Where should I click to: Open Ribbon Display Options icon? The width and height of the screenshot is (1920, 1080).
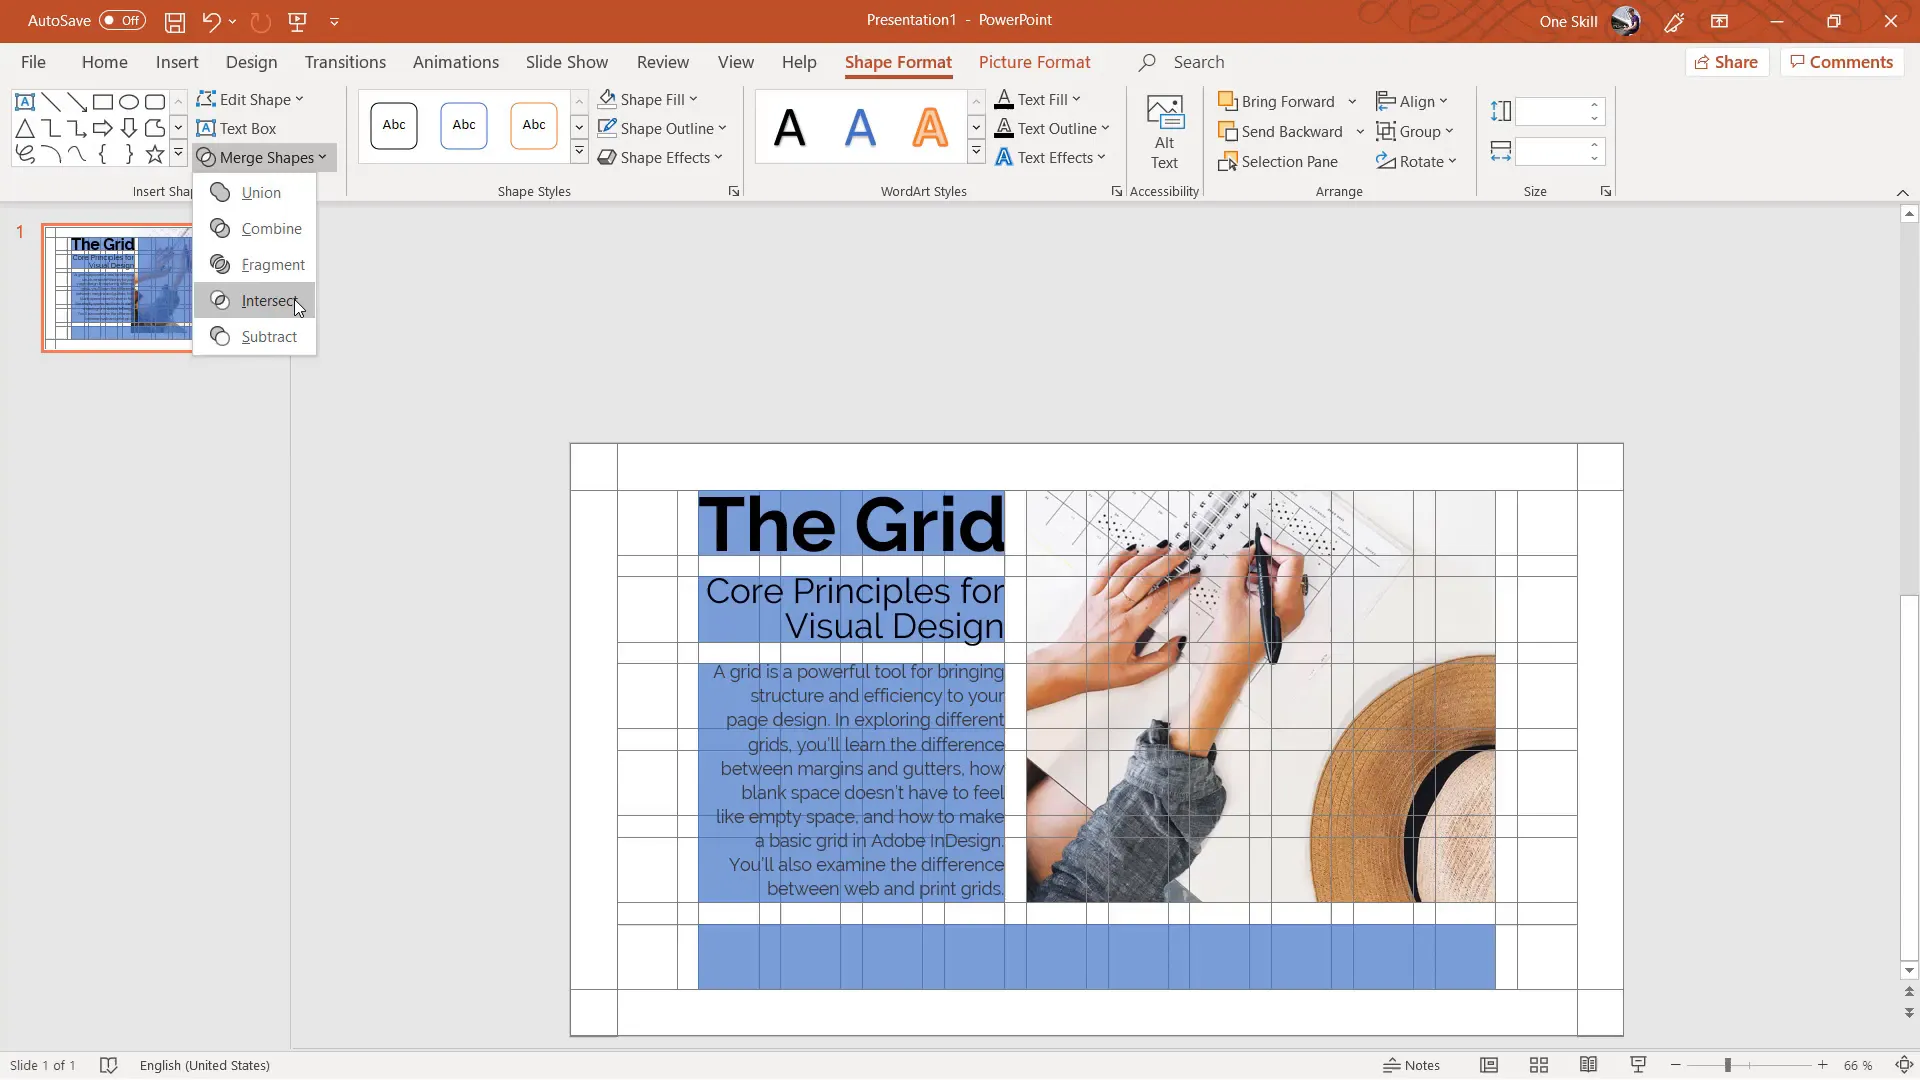coord(1720,21)
